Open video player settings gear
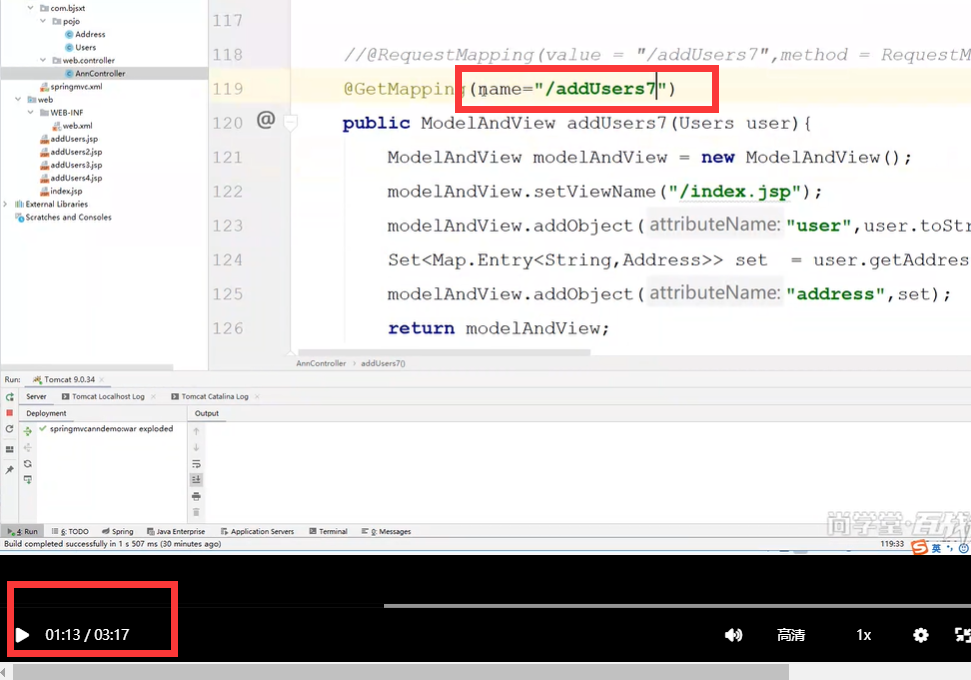The height and width of the screenshot is (680, 971). tap(921, 635)
